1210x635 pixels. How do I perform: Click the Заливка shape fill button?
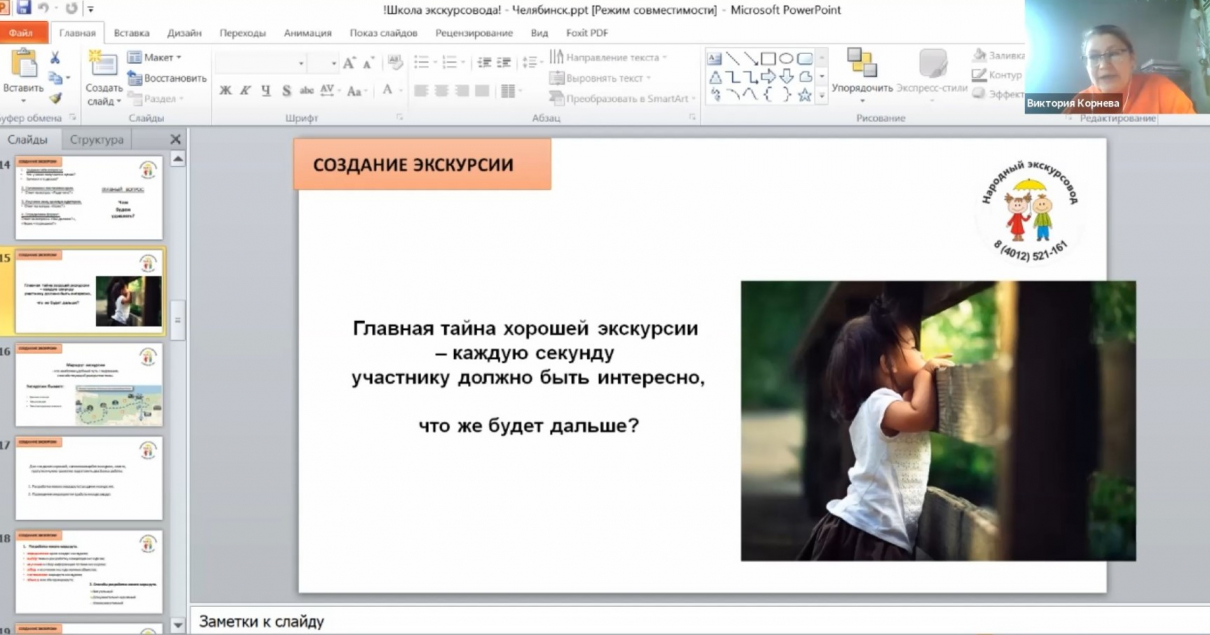tap(998, 56)
